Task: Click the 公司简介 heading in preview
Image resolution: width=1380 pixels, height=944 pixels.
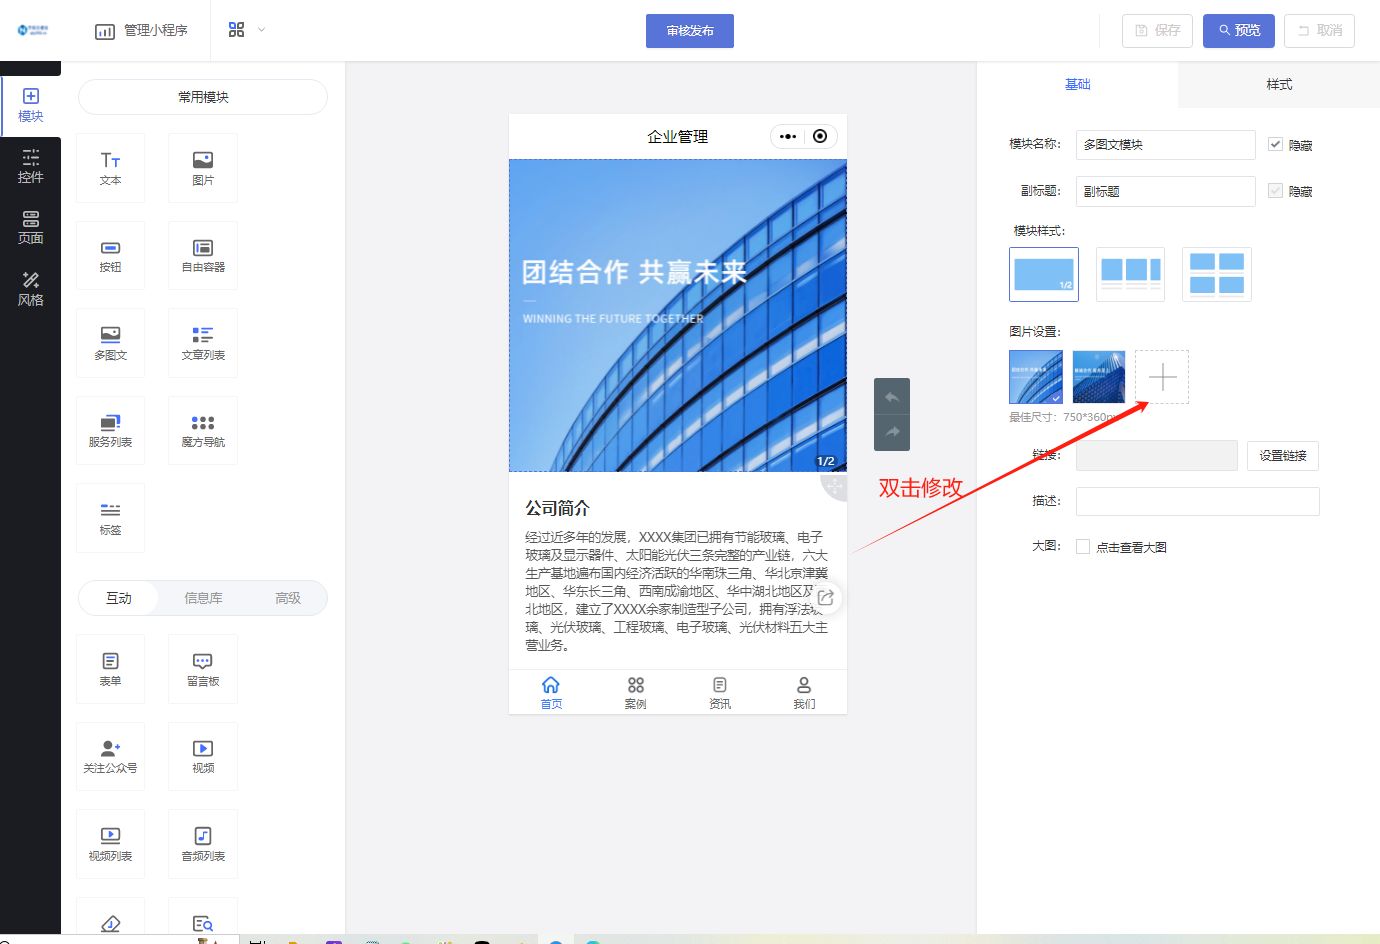Action: 558,508
